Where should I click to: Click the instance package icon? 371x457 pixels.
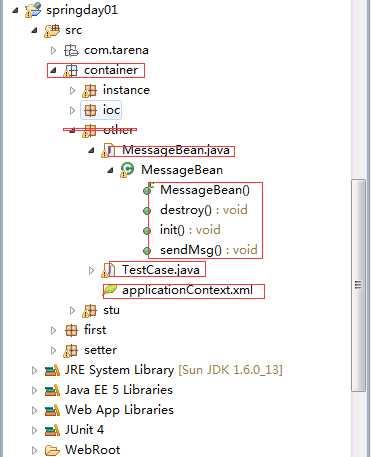click(89, 90)
